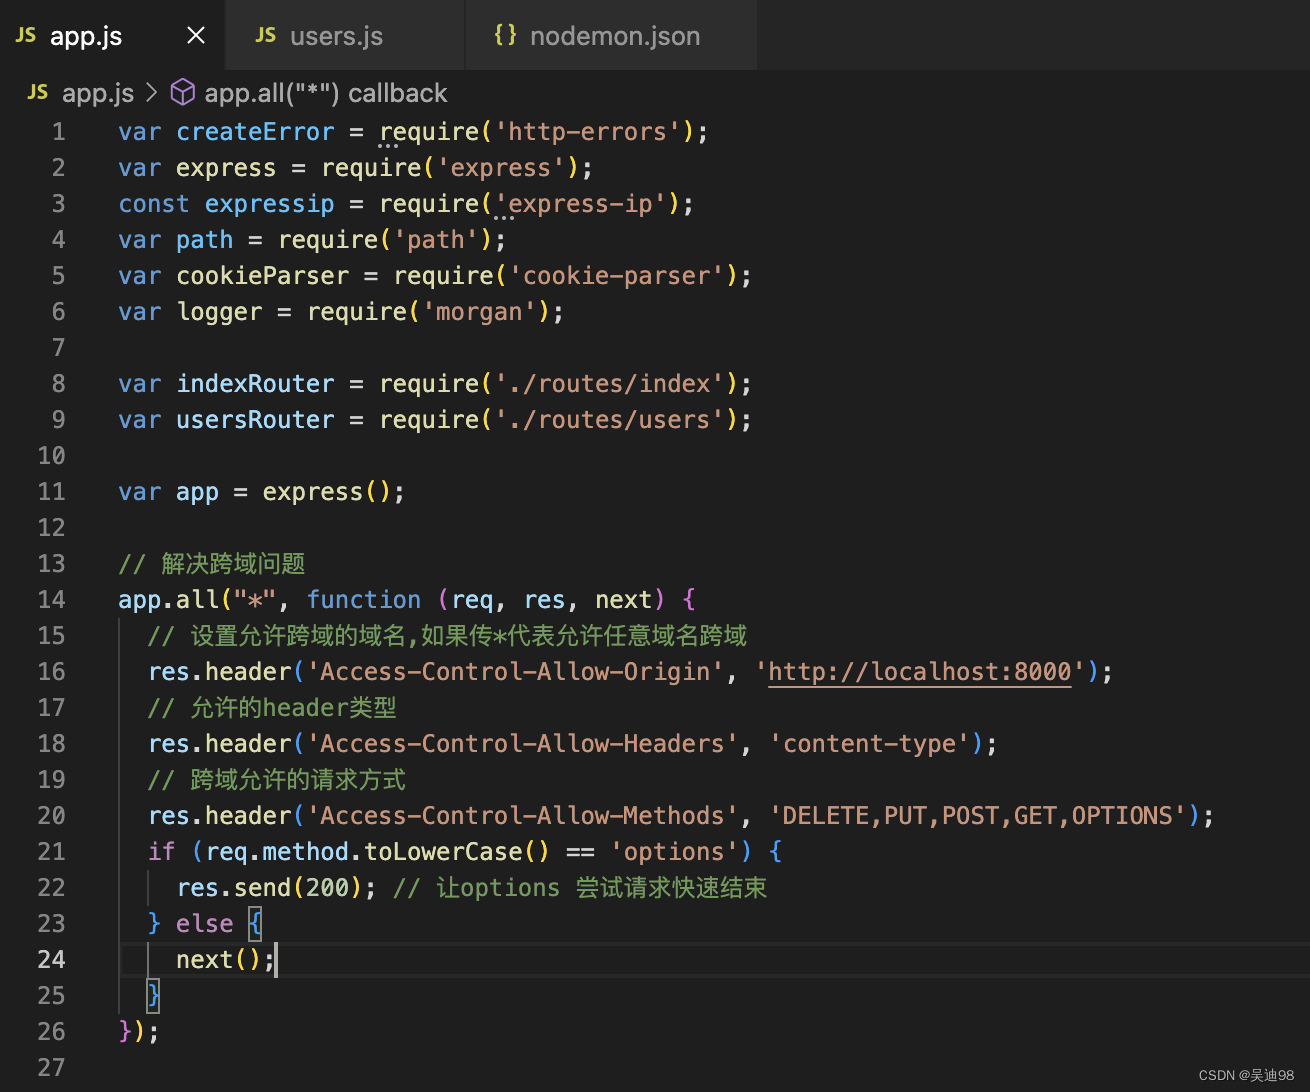The width and height of the screenshot is (1310, 1092).
Task: Click the JS icon on users.js tab
Action: tap(265, 36)
